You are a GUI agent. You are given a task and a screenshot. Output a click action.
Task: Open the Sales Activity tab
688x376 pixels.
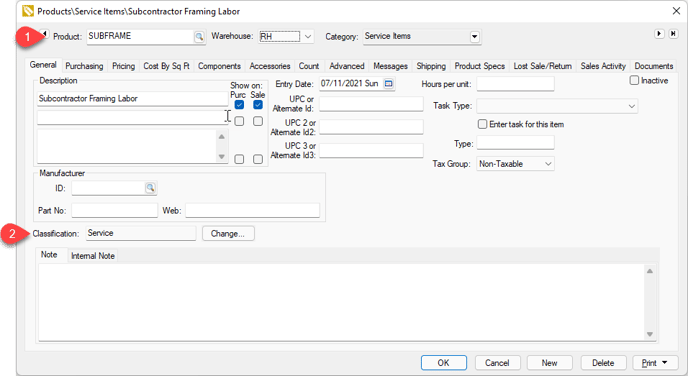pyautogui.click(x=603, y=66)
